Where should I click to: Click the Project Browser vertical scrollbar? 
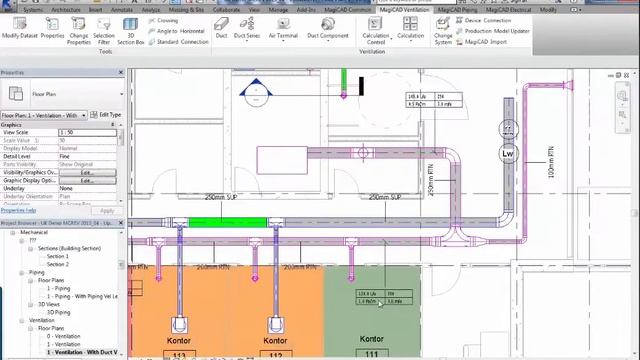[121, 292]
